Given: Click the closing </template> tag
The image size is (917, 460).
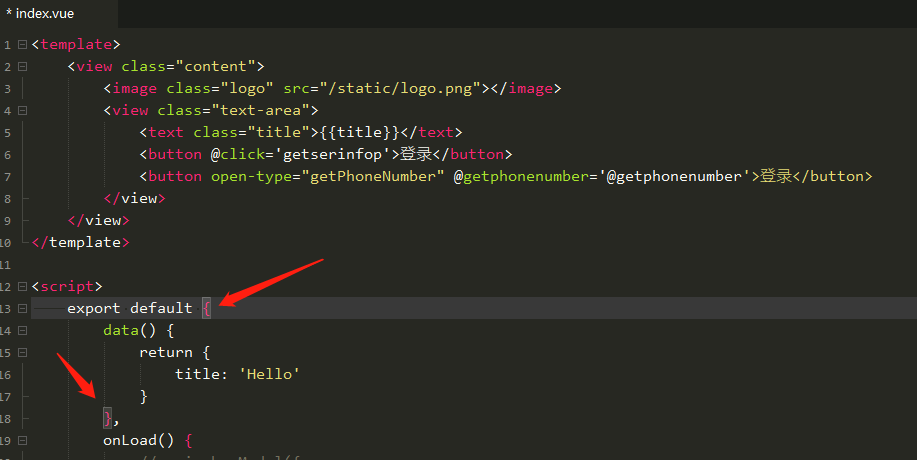Looking at the screenshot, I should click(x=76, y=242).
